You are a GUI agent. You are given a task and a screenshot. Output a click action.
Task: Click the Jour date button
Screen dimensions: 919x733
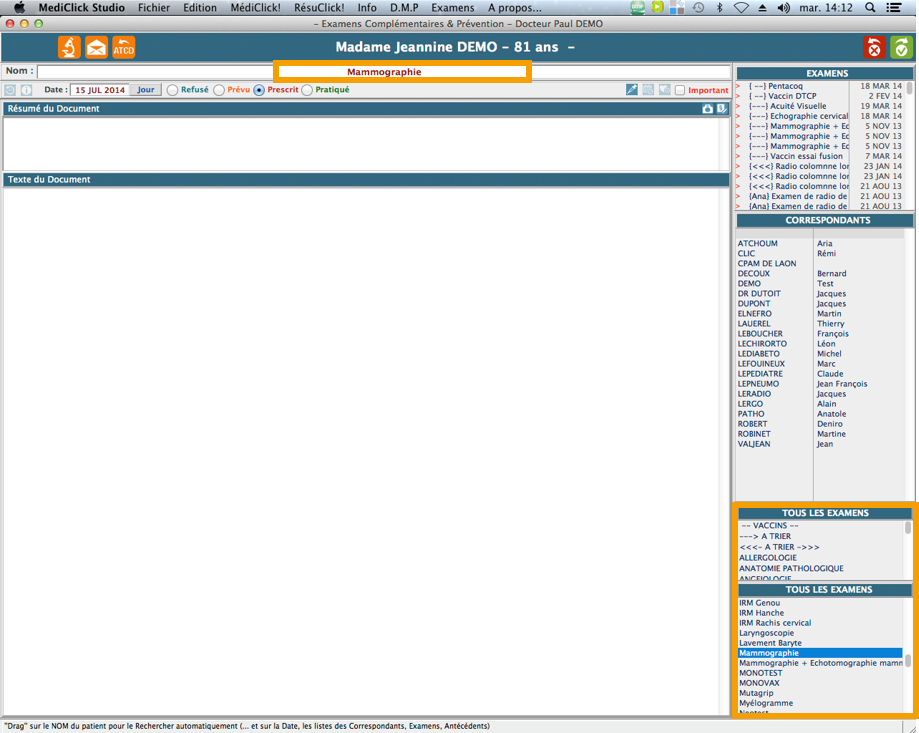click(146, 90)
